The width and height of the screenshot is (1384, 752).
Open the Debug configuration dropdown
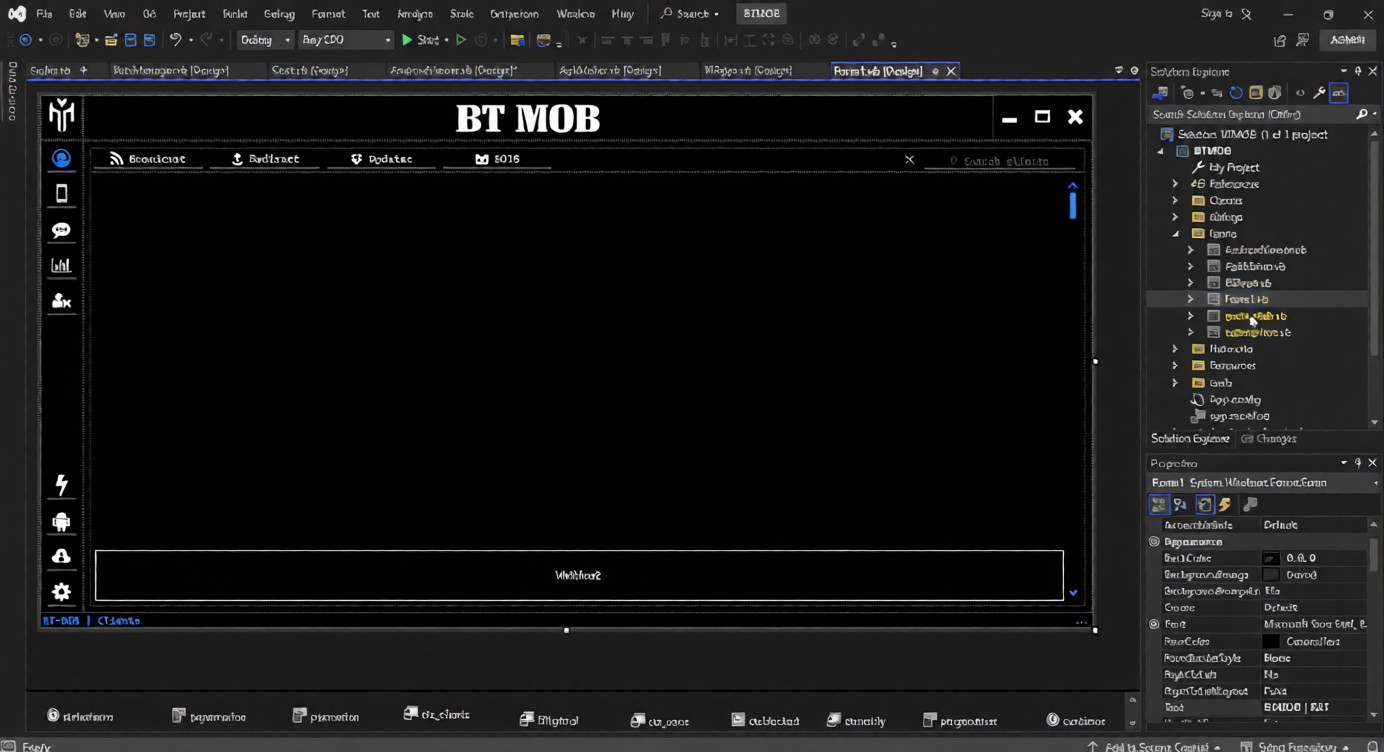(265, 40)
